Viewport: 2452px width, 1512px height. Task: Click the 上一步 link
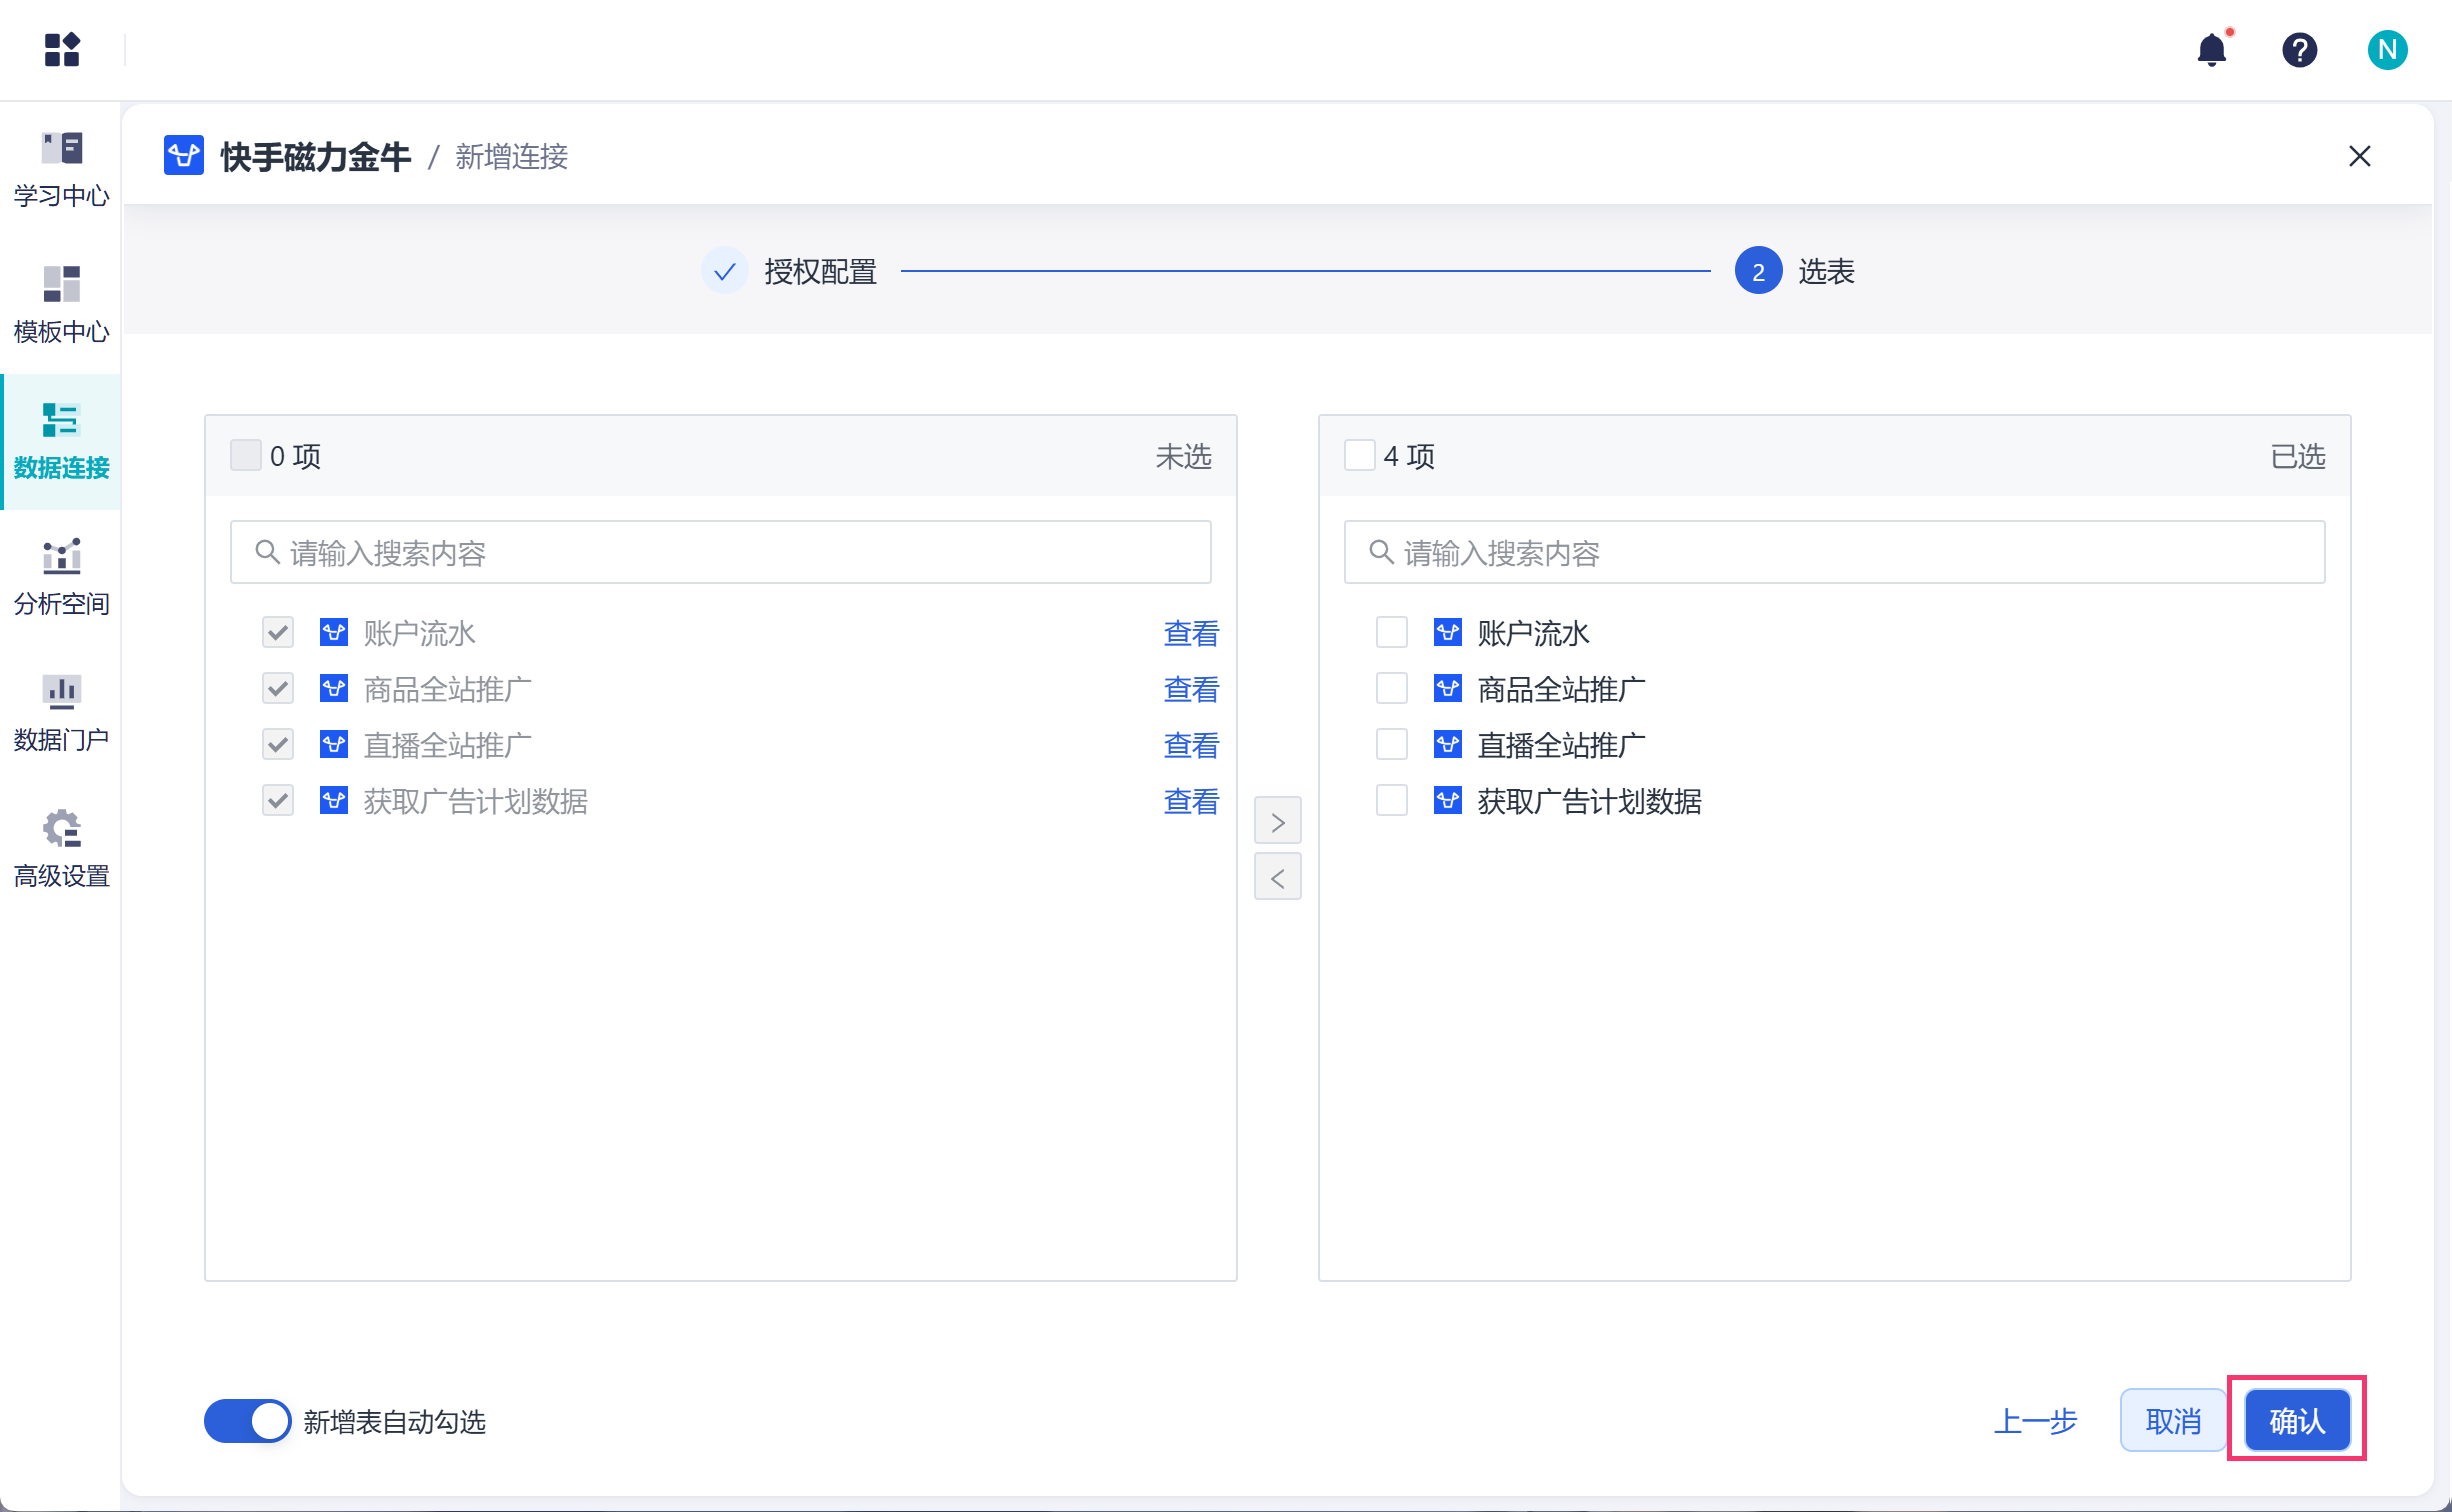[x=2036, y=1421]
